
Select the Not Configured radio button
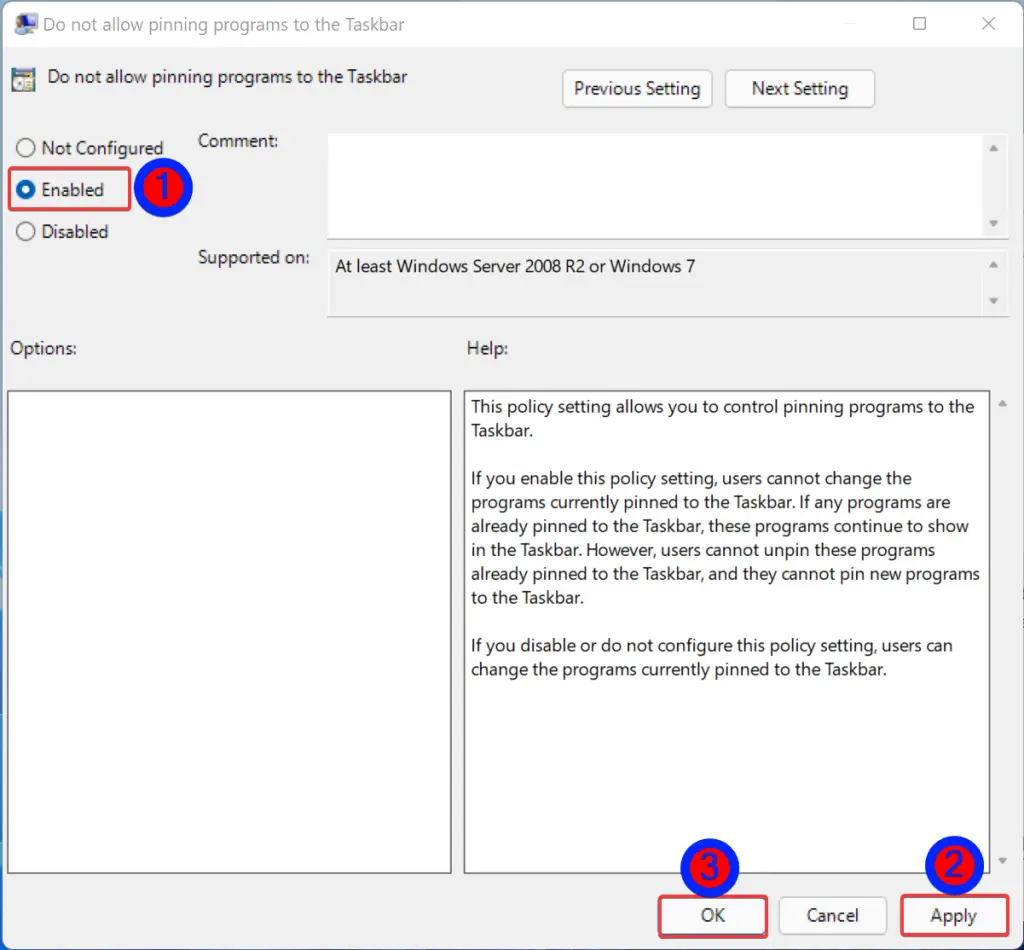point(25,147)
